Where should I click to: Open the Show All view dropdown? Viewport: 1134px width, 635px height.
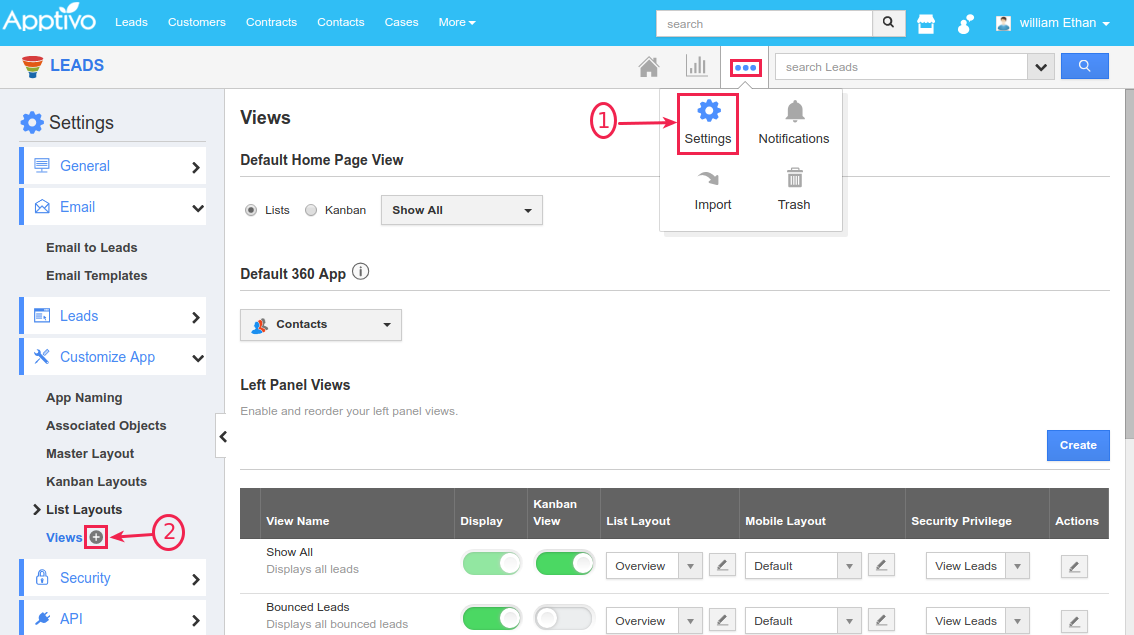461,210
